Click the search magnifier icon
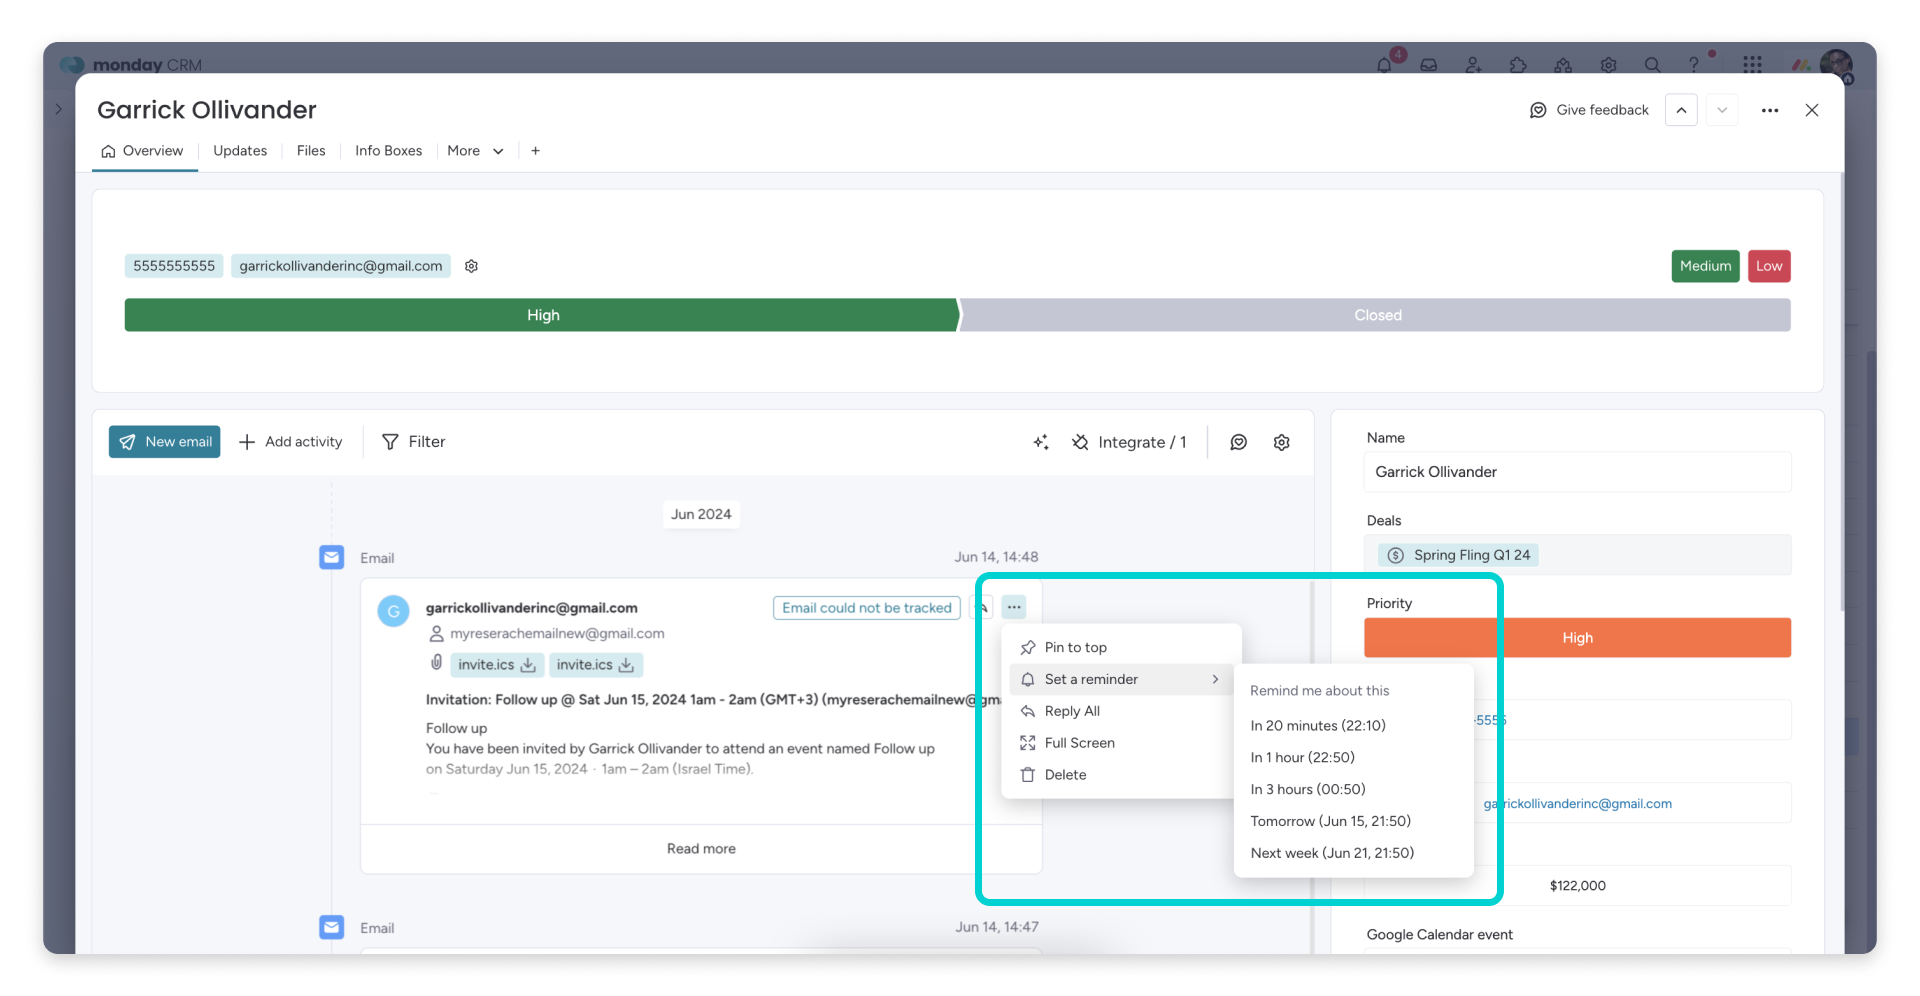Screen dimensions: 1920x996 (x=1652, y=65)
